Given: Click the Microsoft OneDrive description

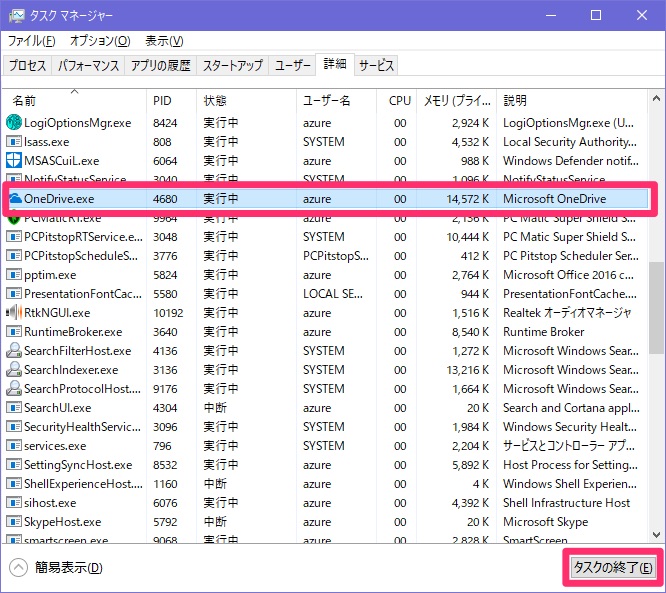Looking at the screenshot, I should coord(555,198).
